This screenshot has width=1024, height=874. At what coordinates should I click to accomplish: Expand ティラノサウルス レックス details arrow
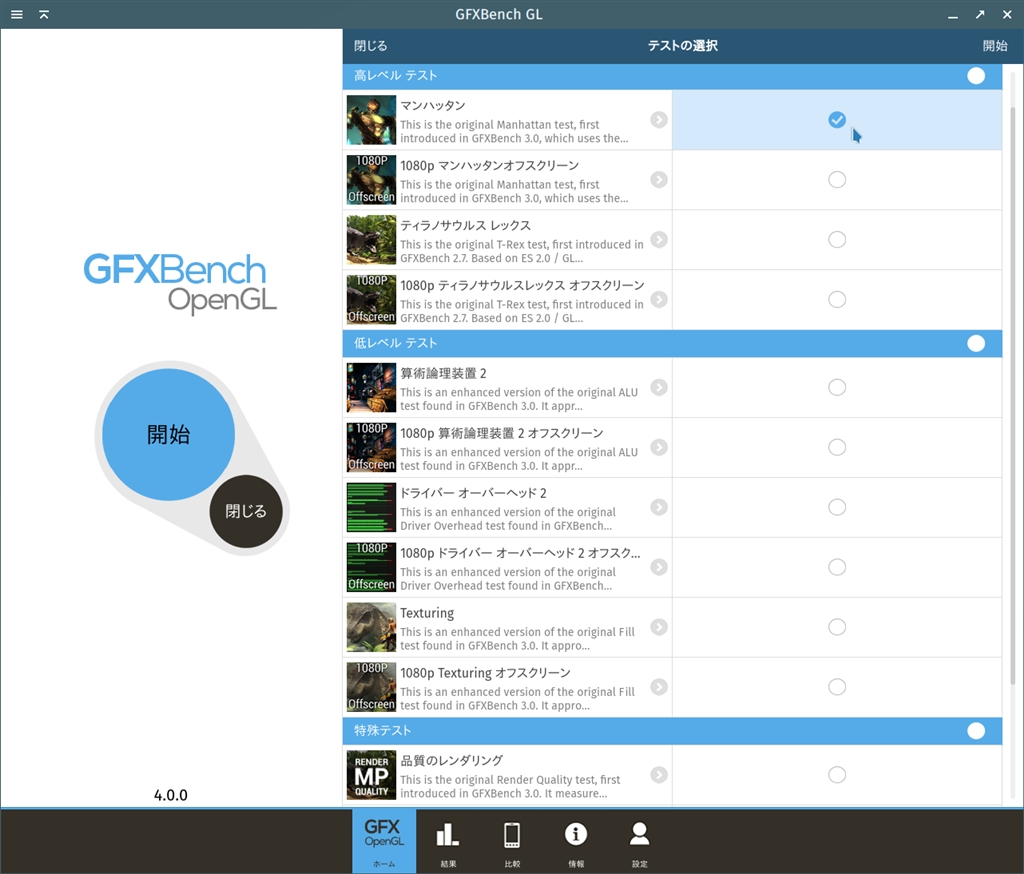pos(659,240)
